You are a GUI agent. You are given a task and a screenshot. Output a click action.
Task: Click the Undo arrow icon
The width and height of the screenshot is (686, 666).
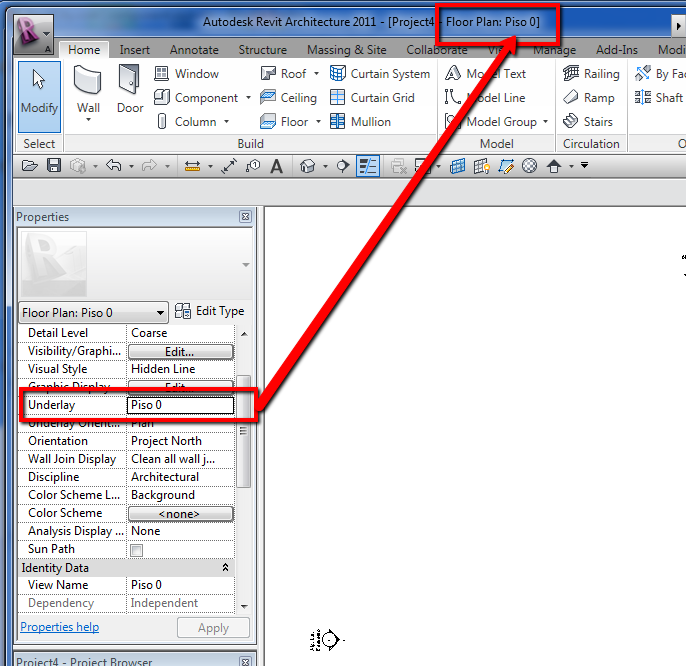(114, 166)
